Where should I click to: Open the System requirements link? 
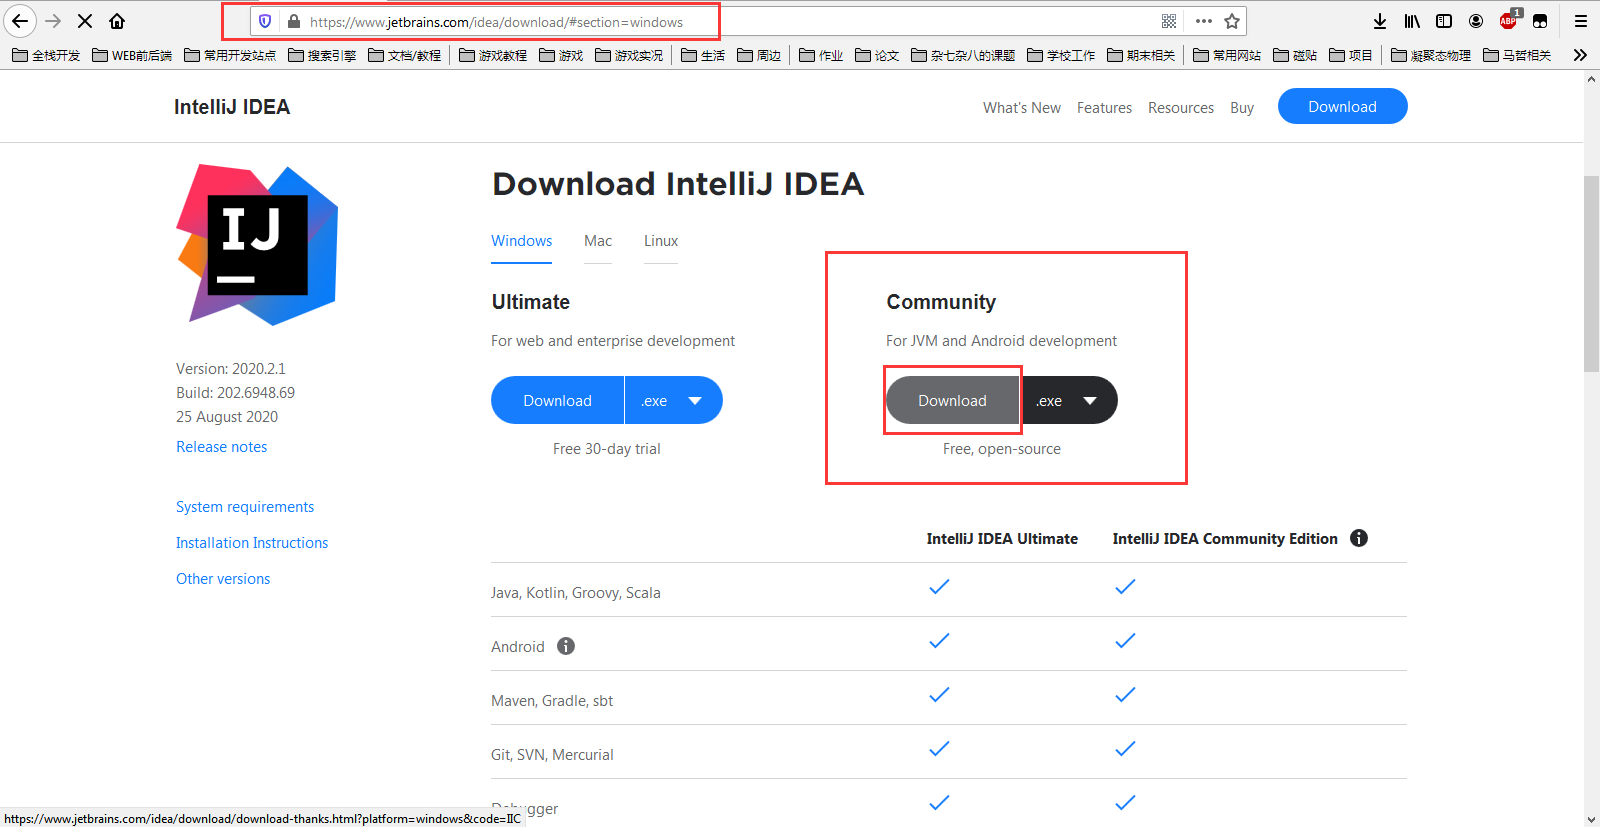245,507
